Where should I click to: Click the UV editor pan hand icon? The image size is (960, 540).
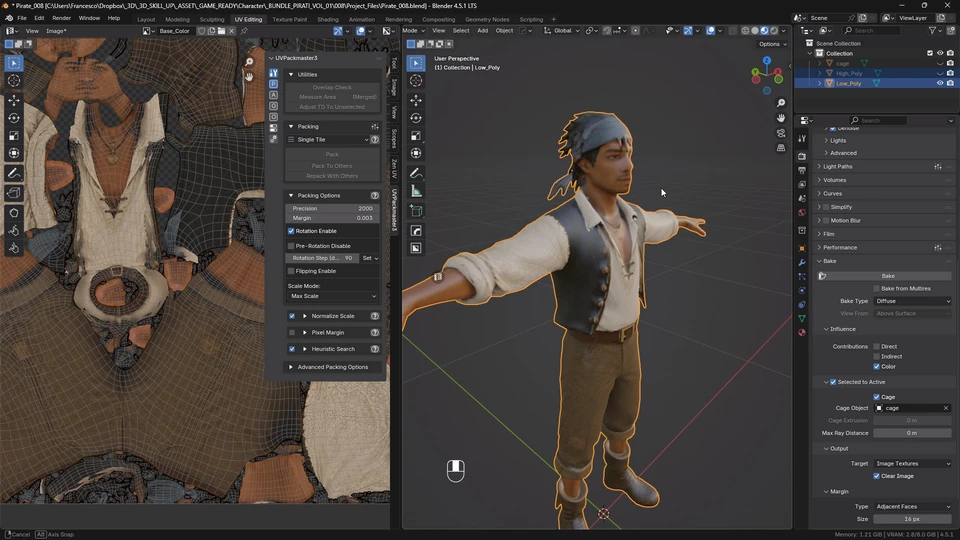point(249,77)
